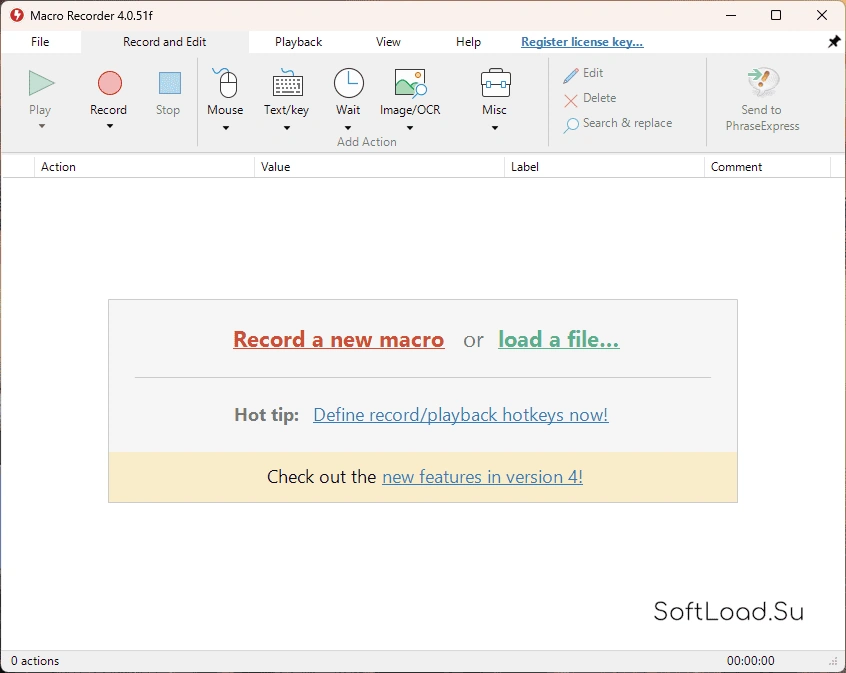Viewport: 846px width, 673px height.
Task: Click the Text/key keyboard icon
Action: pyautogui.click(x=287, y=83)
